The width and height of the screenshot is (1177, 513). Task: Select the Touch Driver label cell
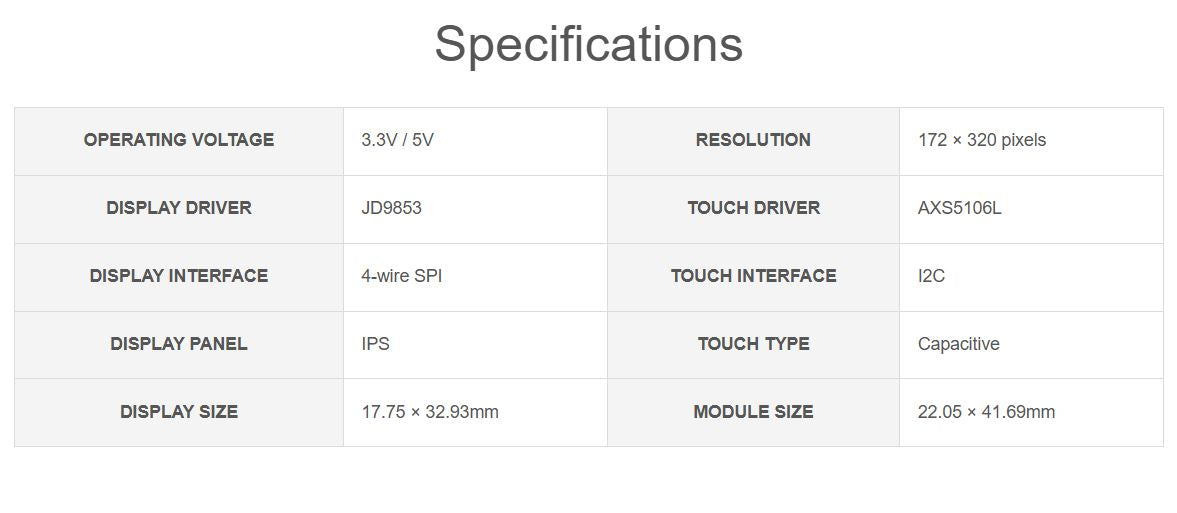pyautogui.click(x=753, y=208)
